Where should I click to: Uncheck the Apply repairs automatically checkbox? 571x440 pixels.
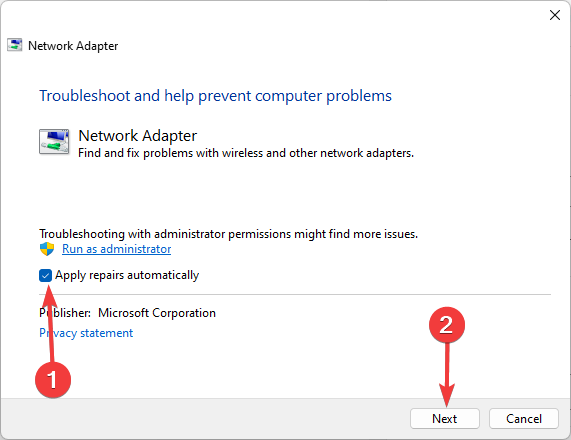point(45,276)
